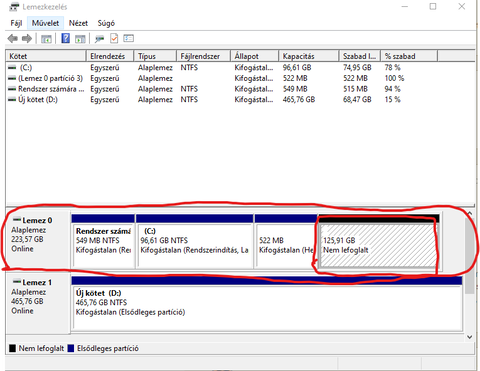Open the Súgó menu
This screenshot has height=371, width=480.
106,23
